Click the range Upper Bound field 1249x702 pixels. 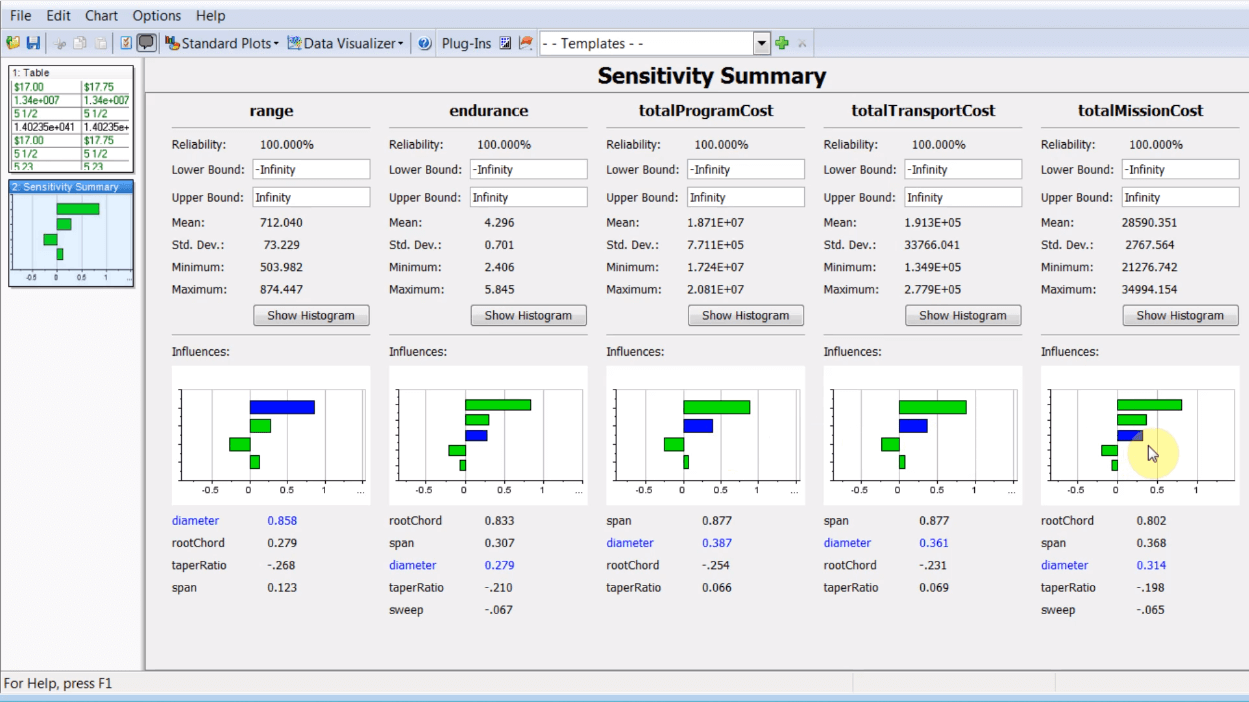pos(311,197)
